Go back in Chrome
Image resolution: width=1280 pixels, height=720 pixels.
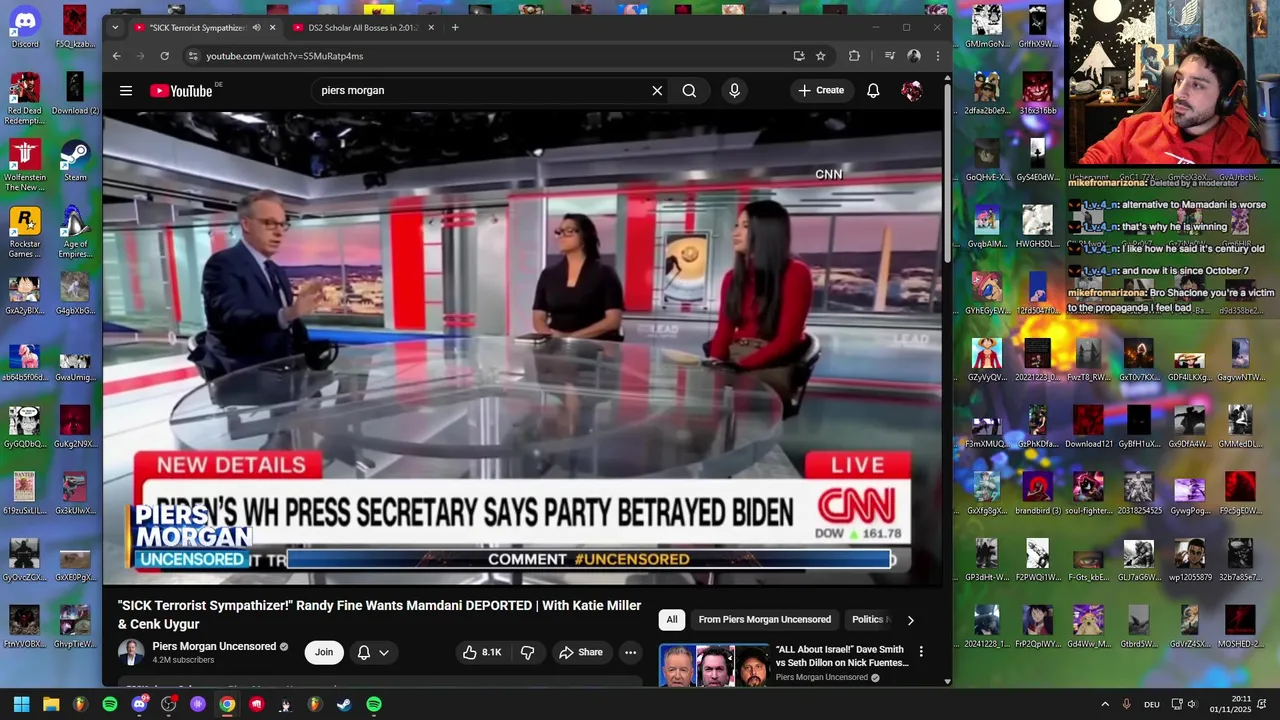click(x=116, y=56)
